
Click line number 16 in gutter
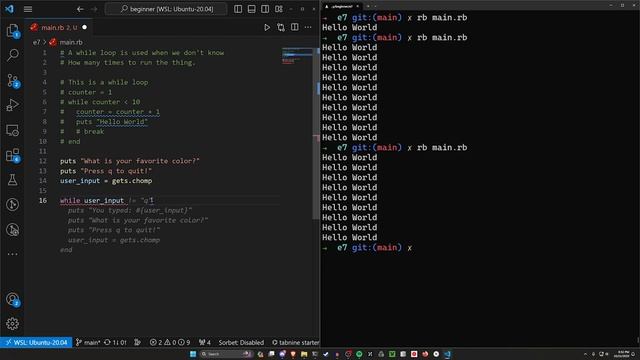(x=43, y=200)
